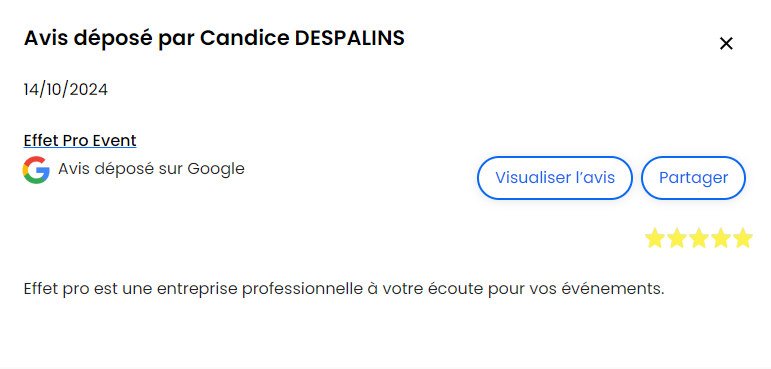The image size is (771, 369).
Task: Close the review dialog with the X
Action: coord(726,44)
